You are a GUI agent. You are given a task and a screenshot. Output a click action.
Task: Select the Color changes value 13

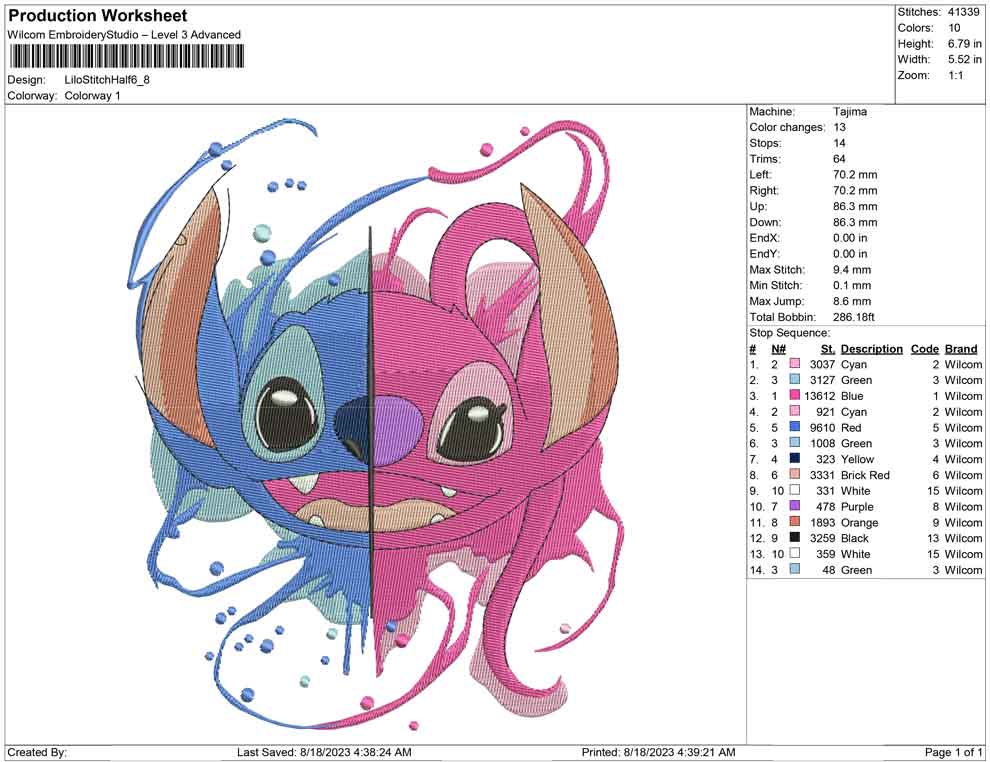[x=839, y=128]
